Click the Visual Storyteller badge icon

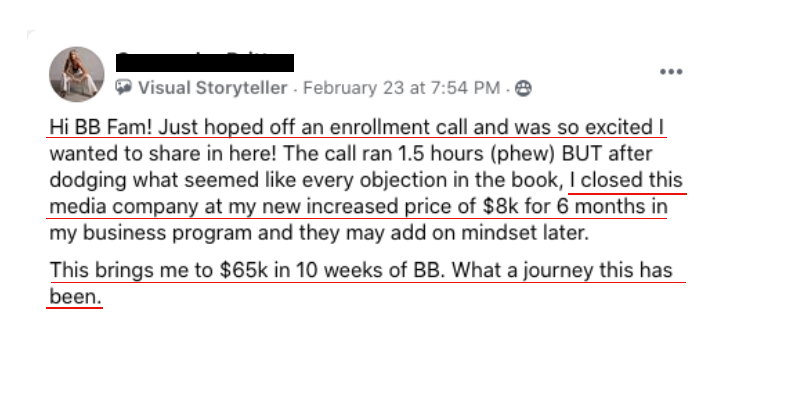123,88
